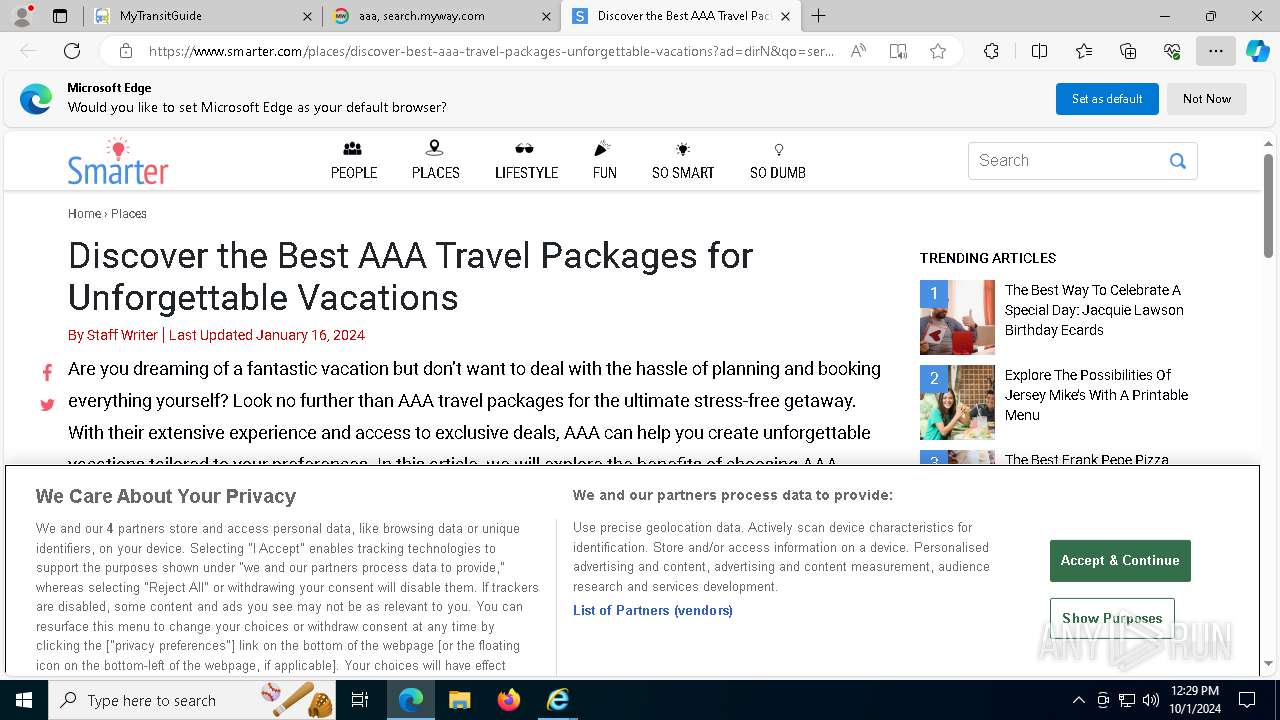Click thumbnail of trending article 1
1280x720 pixels.
tap(957, 317)
